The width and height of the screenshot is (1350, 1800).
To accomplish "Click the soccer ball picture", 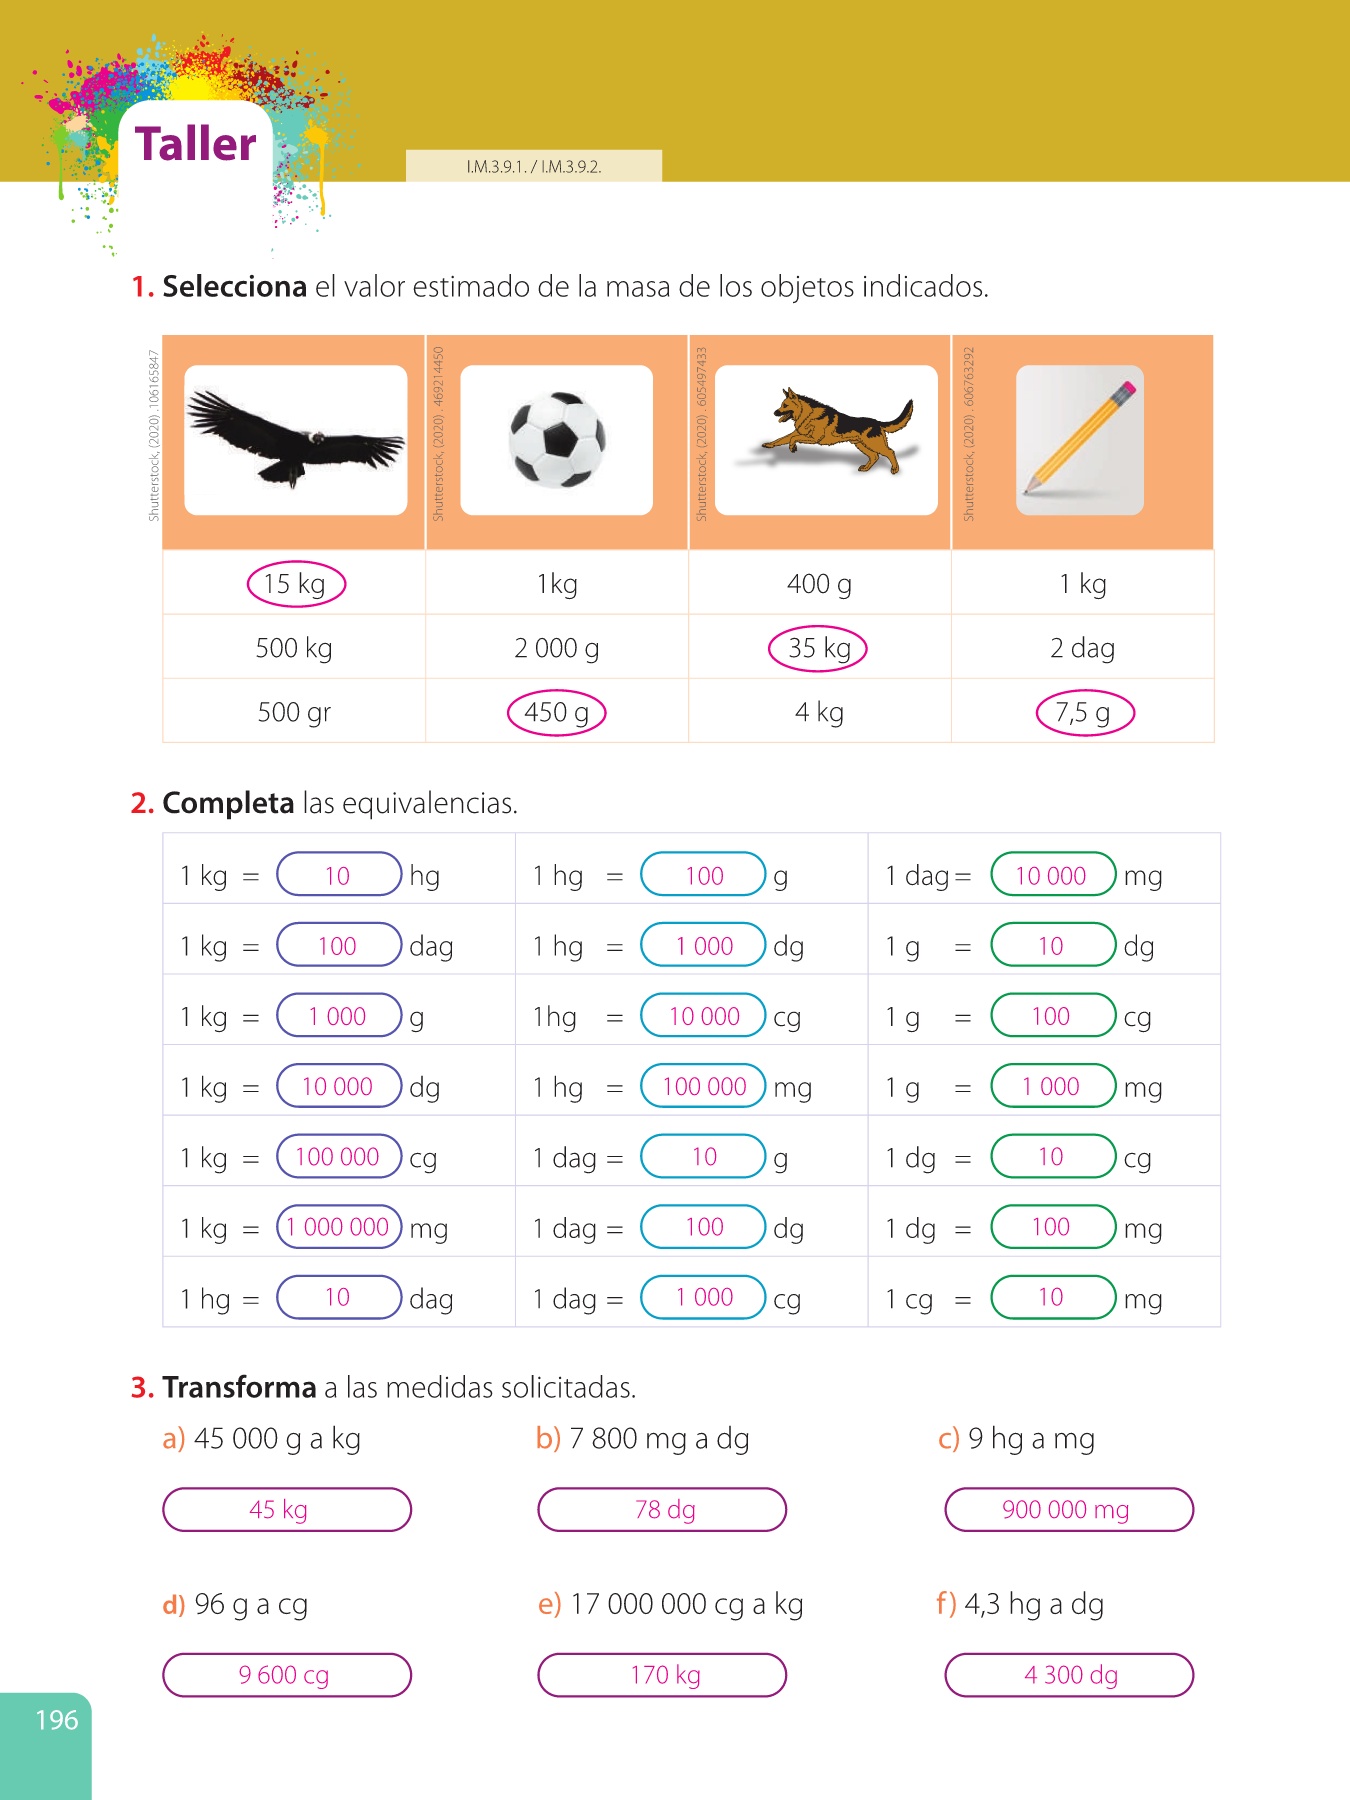I will tap(557, 440).
